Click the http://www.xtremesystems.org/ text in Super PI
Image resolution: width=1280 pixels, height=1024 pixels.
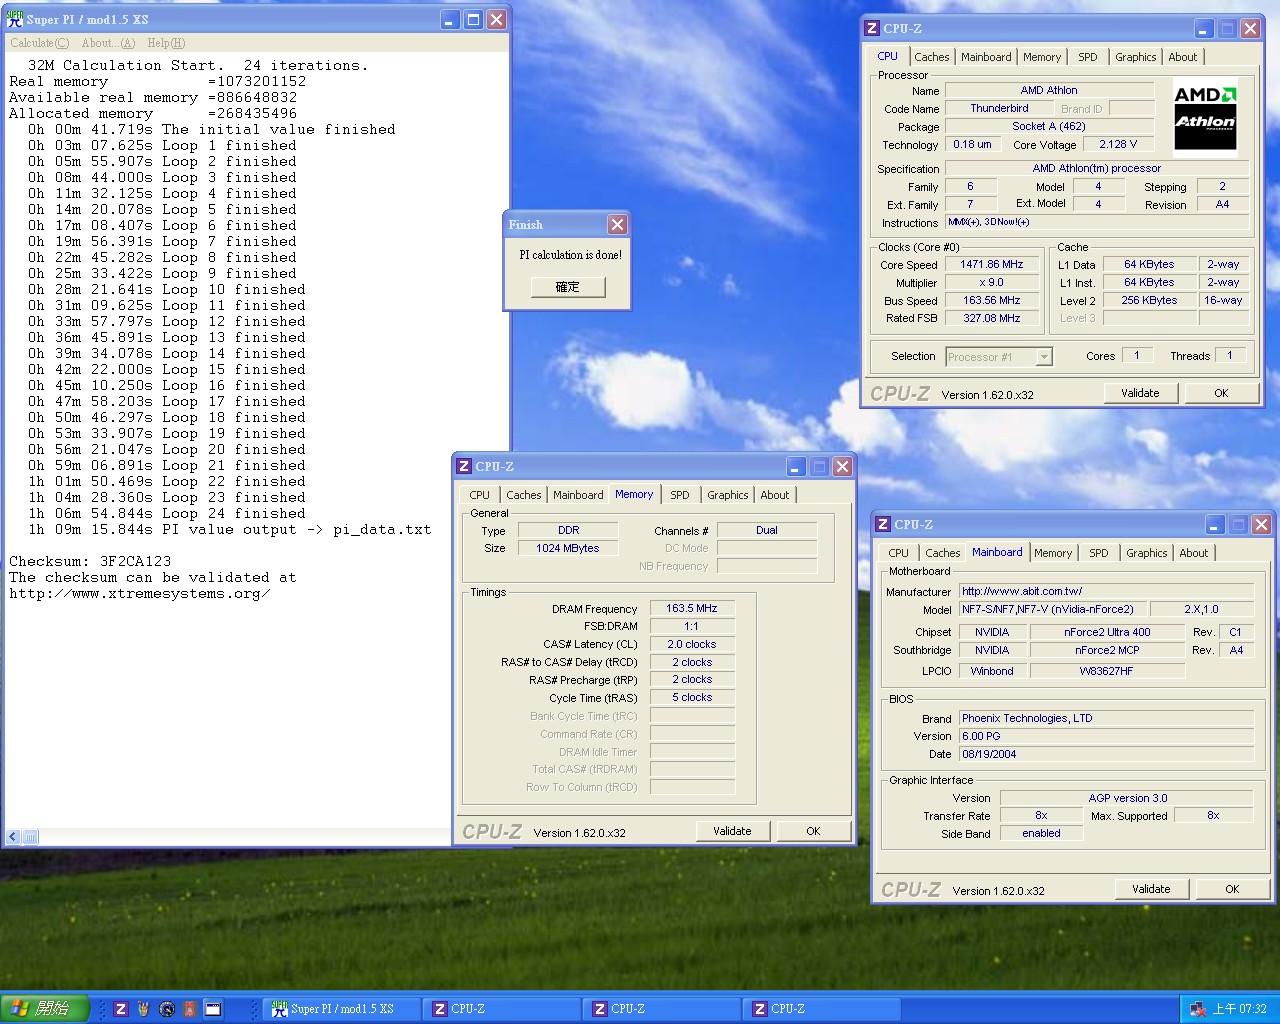point(140,594)
